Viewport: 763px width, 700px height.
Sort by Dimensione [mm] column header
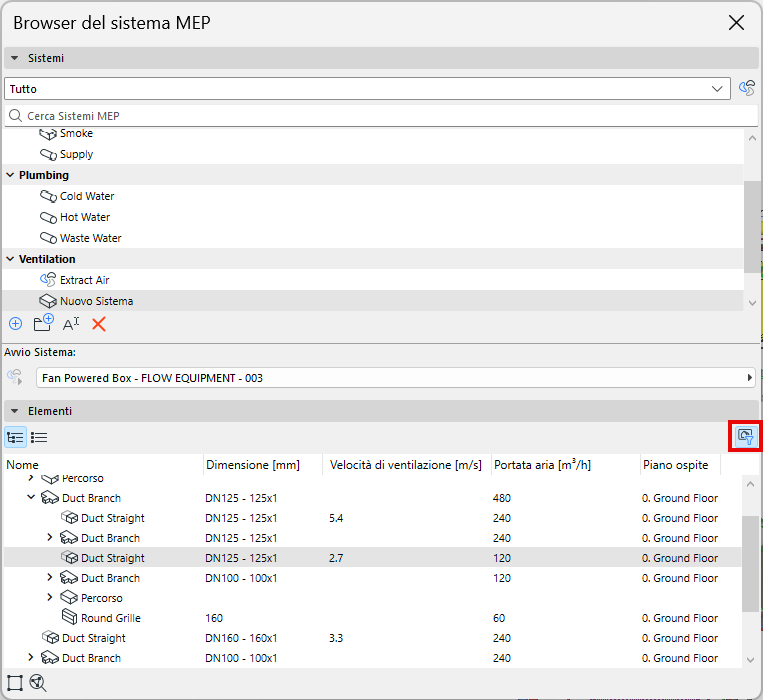pyautogui.click(x=263, y=465)
